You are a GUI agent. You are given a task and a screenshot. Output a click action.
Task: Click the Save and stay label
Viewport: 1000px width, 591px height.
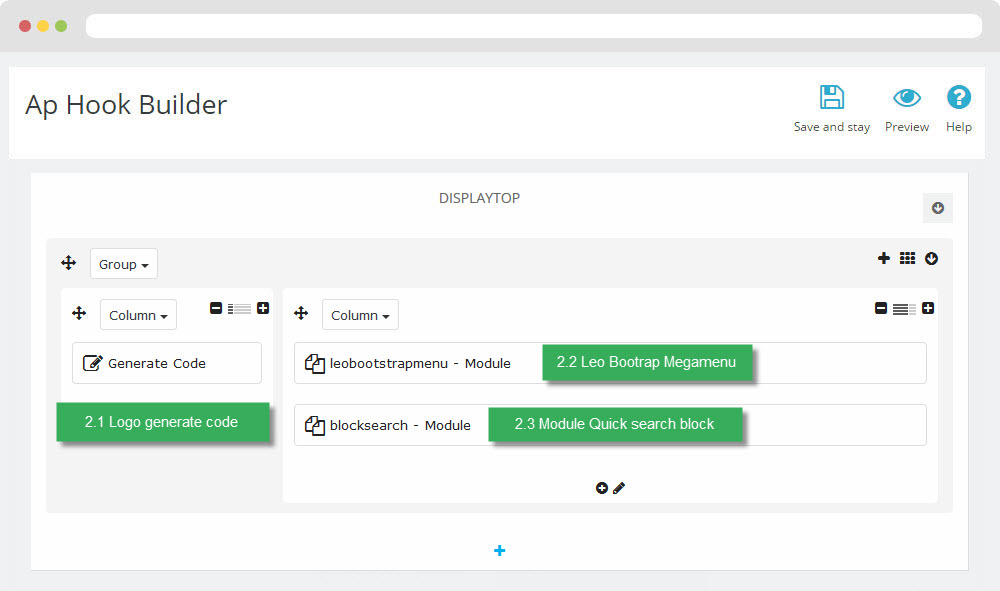832,127
